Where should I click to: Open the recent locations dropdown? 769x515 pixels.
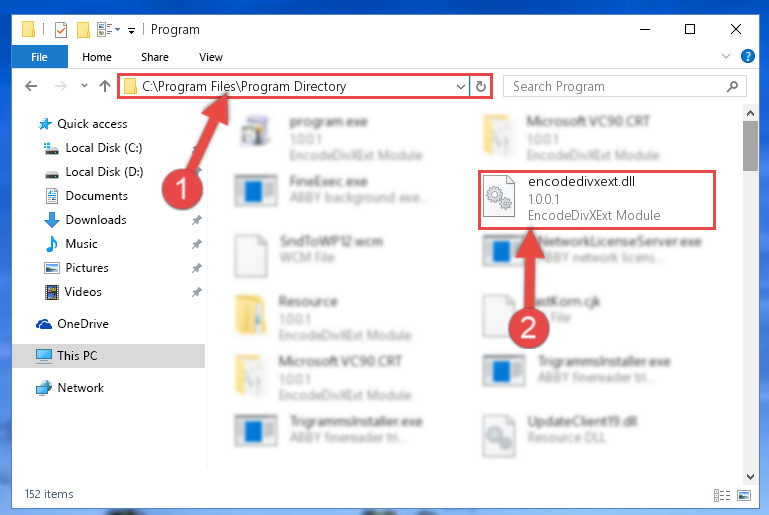pyautogui.click(x=84, y=86)
